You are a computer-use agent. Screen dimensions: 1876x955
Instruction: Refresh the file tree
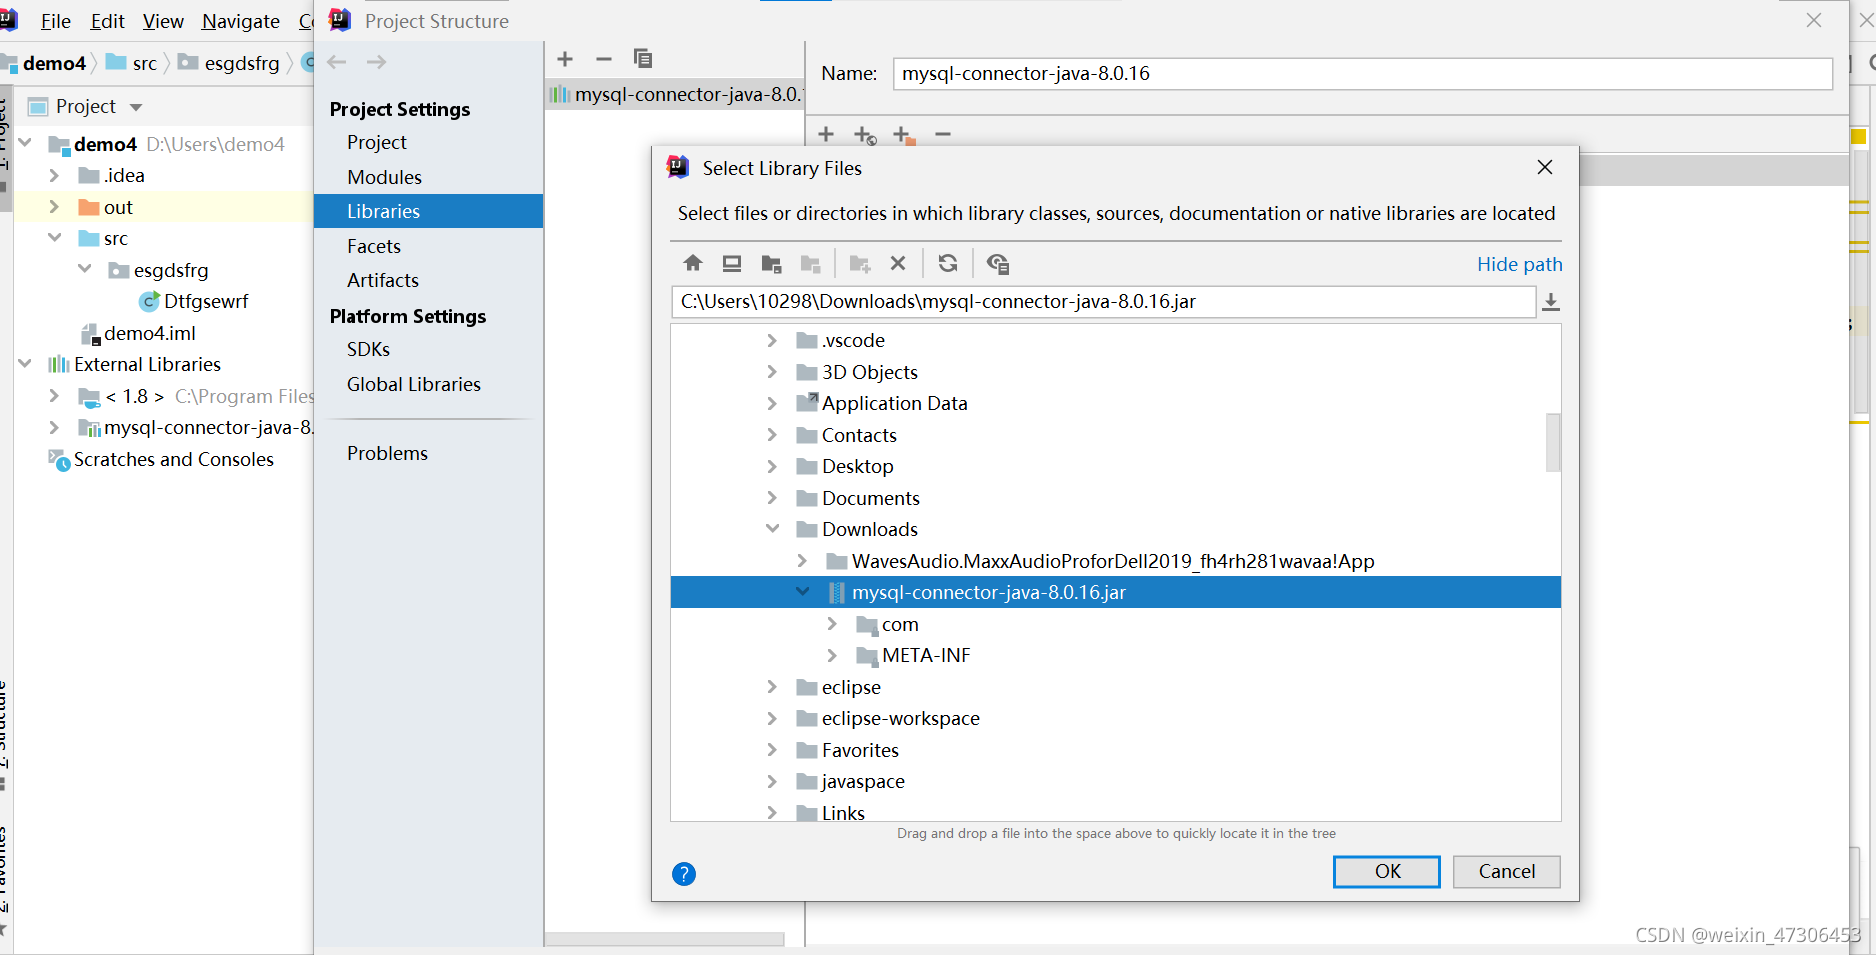click(948, 263)
